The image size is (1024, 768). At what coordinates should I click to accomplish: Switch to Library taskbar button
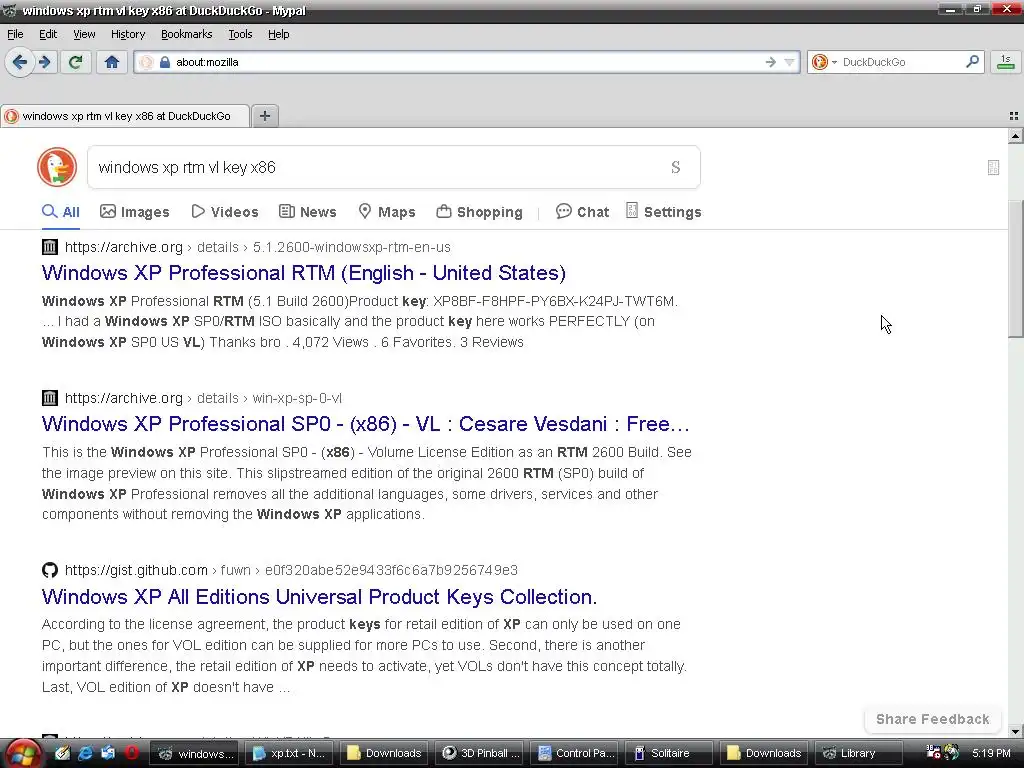859,753
